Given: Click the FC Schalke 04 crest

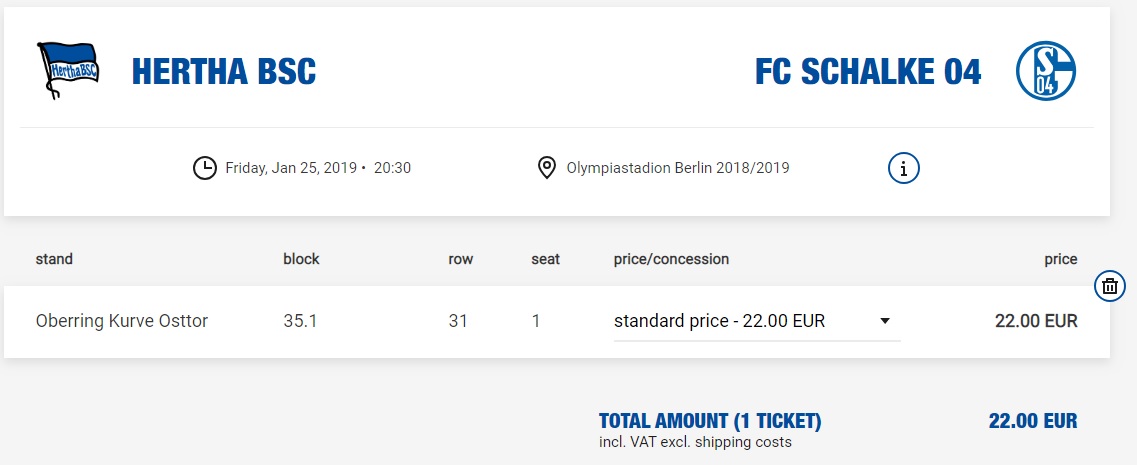Looking at the screenshot, I should [1045, 71].
